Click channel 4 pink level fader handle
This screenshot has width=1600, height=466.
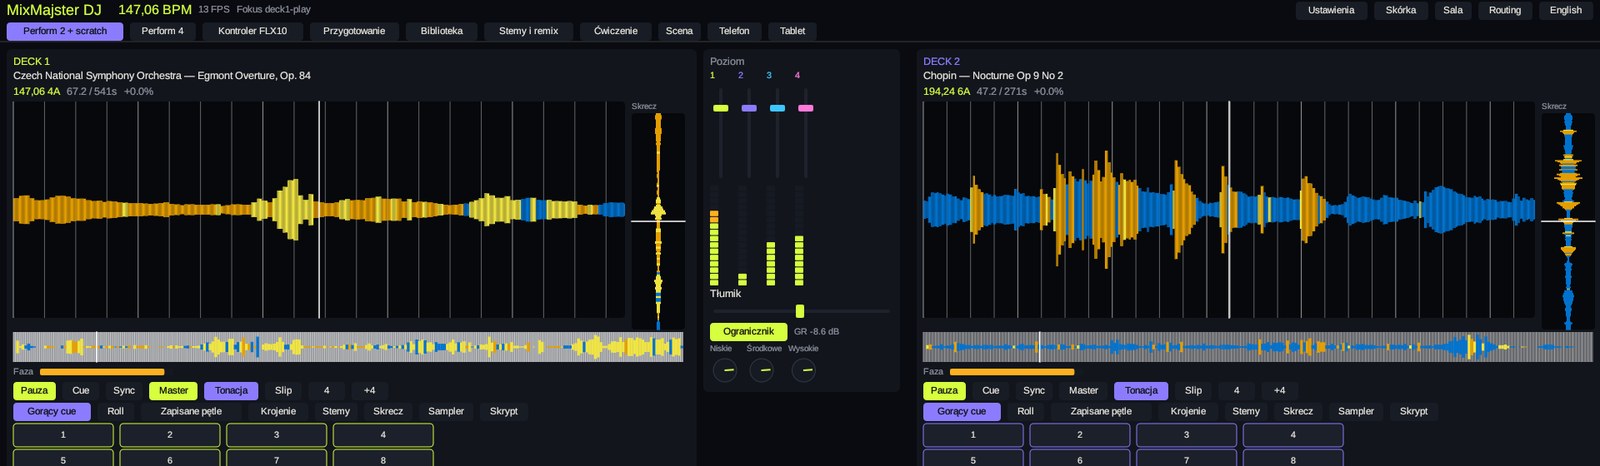(x=806, y=108)
